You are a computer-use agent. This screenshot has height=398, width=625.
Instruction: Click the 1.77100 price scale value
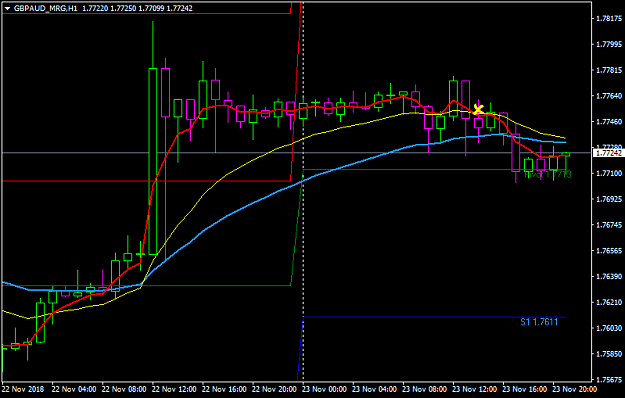(609, 173)
